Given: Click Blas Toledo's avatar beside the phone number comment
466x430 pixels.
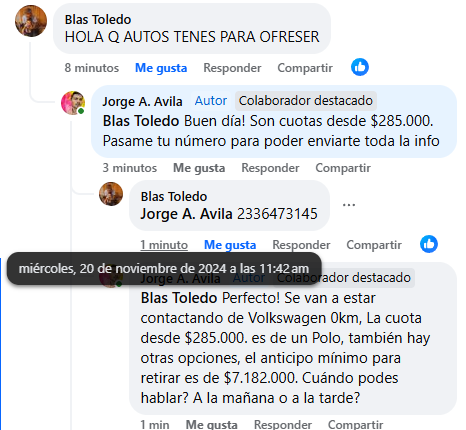Looking at the screenshot, I should pos(111,194).
